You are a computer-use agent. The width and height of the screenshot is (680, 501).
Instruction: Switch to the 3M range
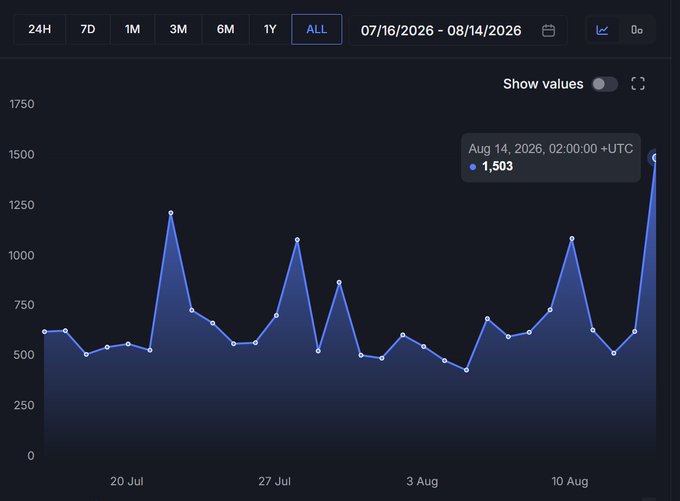(x=178, y=29)
